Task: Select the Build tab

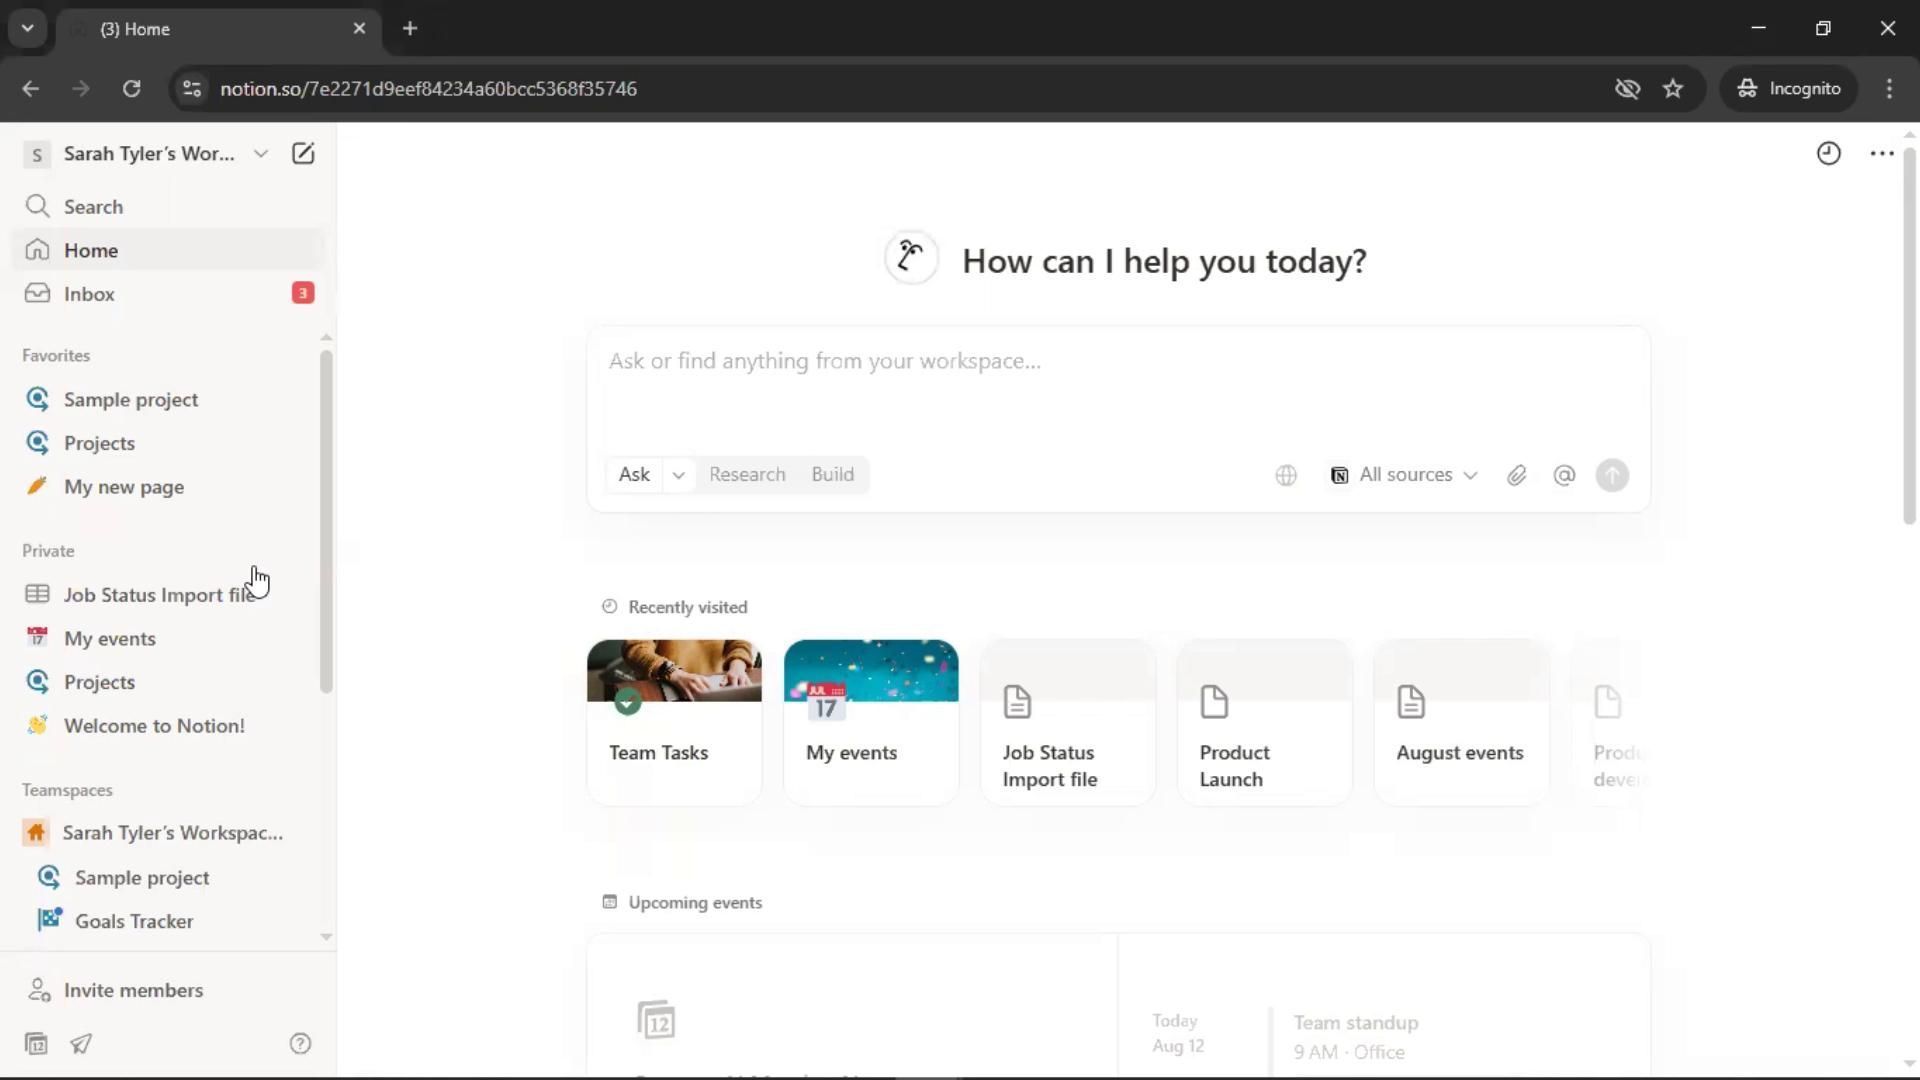Action: 832,474
